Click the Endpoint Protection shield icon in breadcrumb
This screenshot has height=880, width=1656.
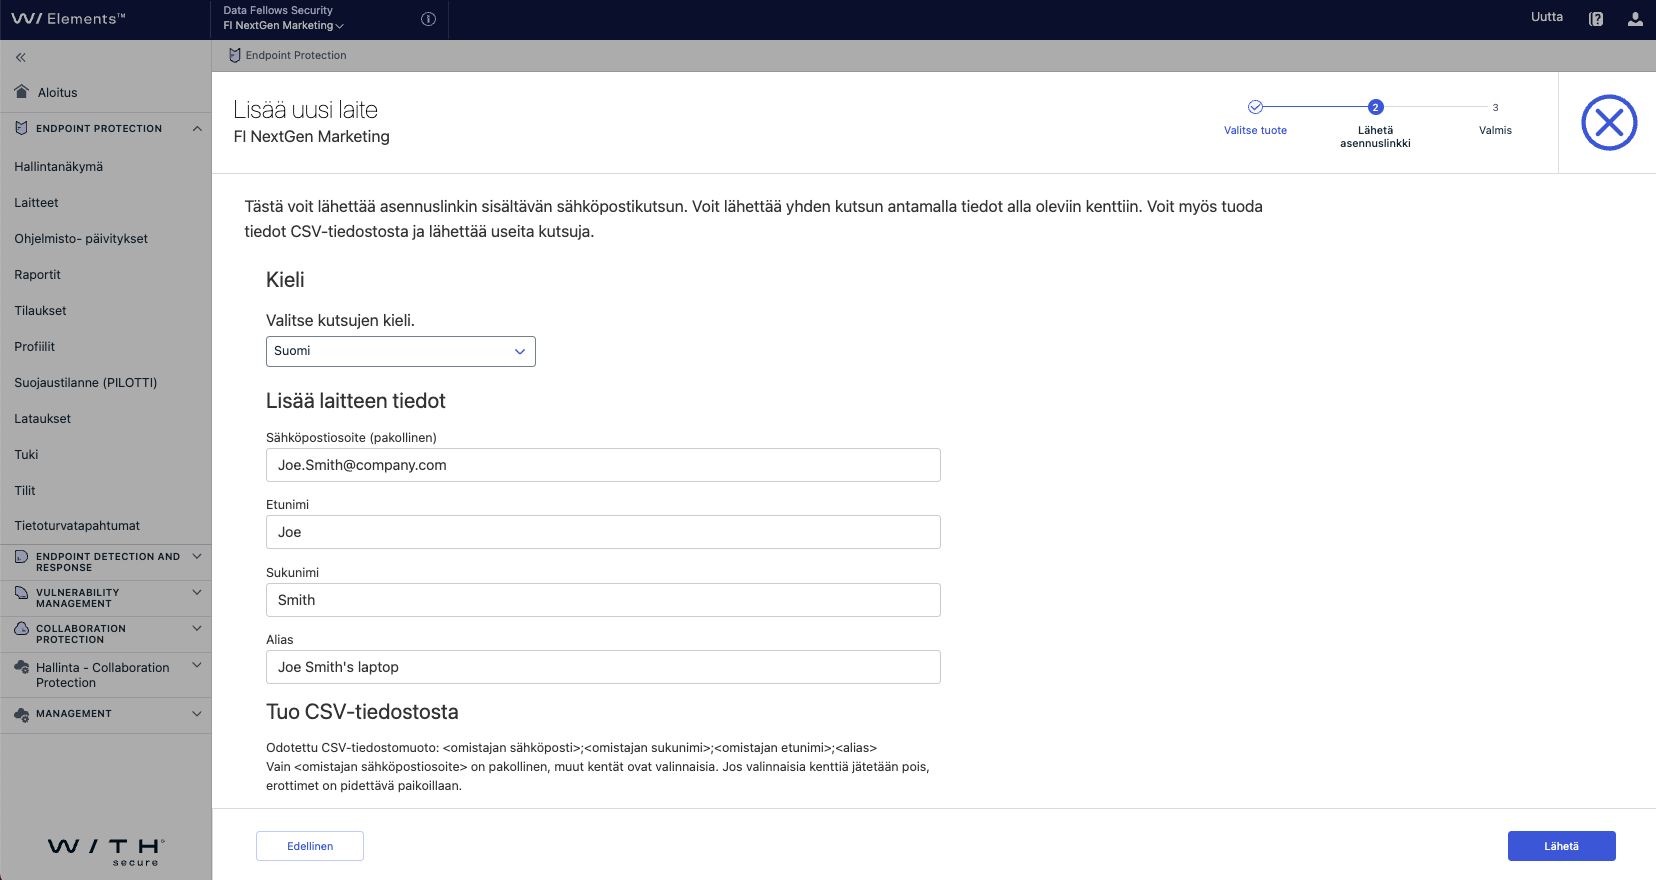235,56
